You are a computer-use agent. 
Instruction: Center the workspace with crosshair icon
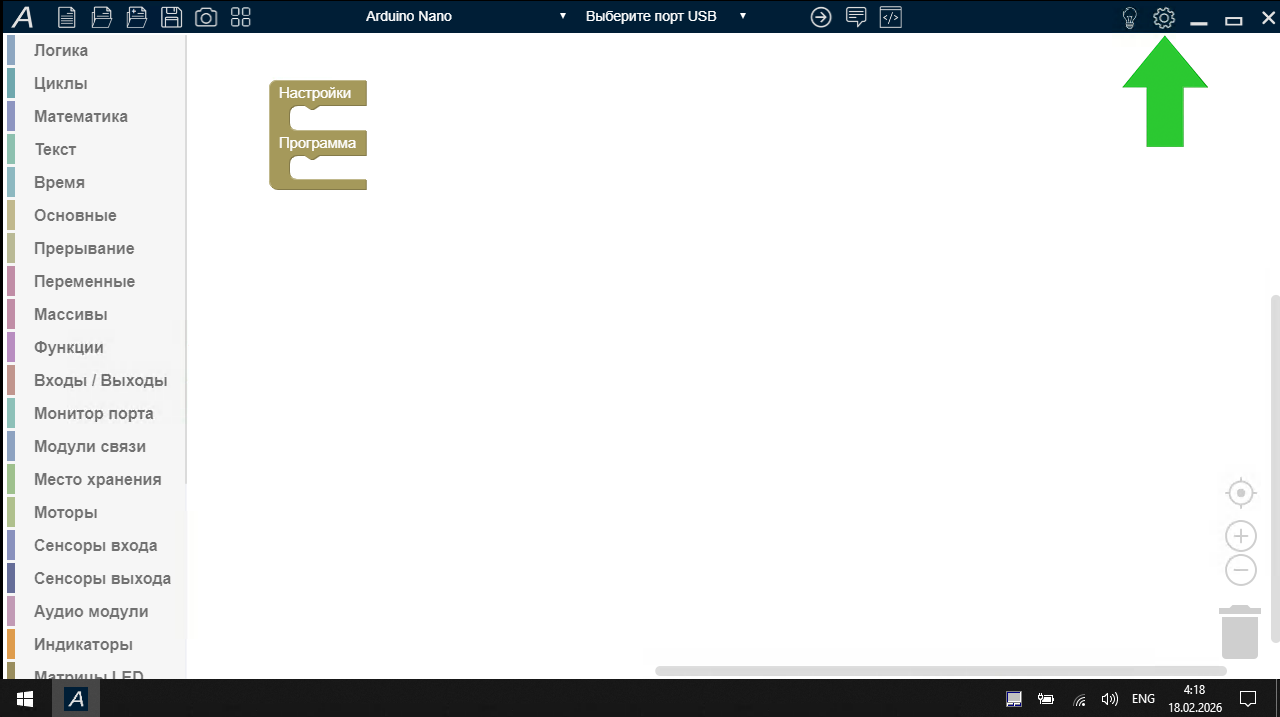click(x=1241, y=493)
